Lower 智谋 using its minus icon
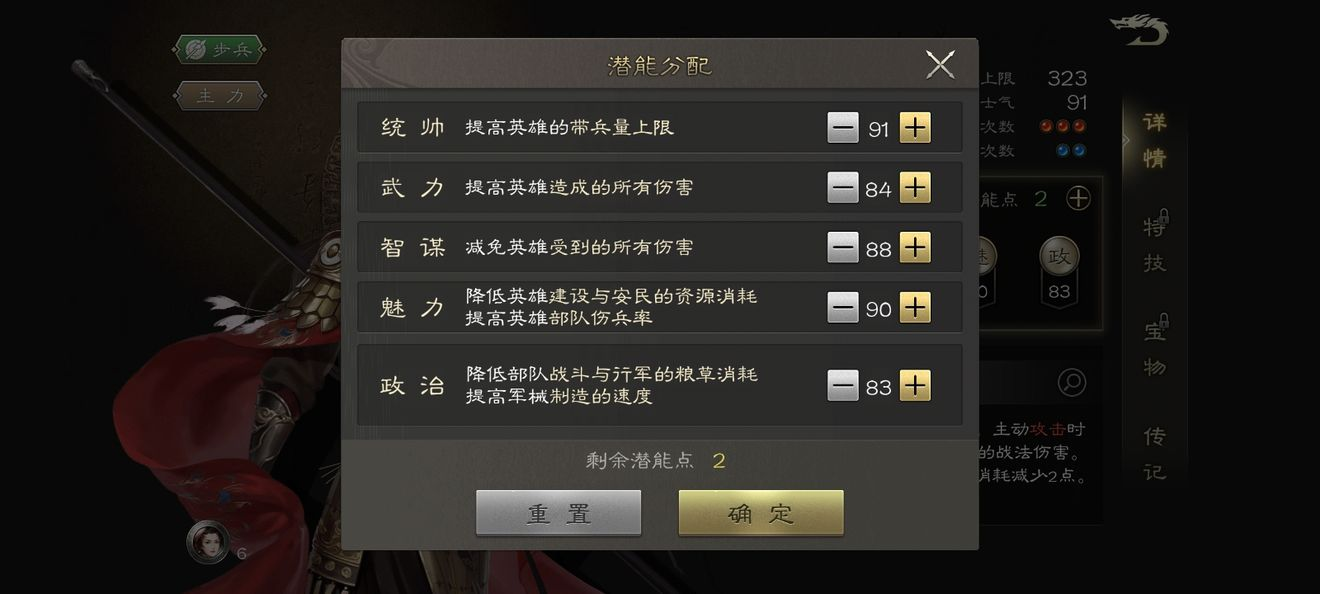 tap(843, 247)
